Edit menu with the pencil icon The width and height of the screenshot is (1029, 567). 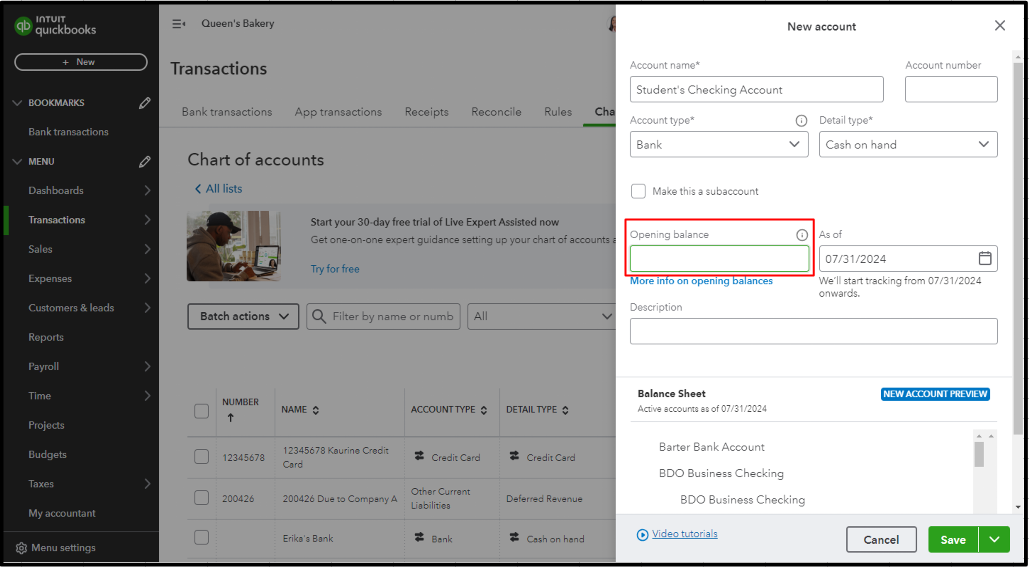coord(144,161)
